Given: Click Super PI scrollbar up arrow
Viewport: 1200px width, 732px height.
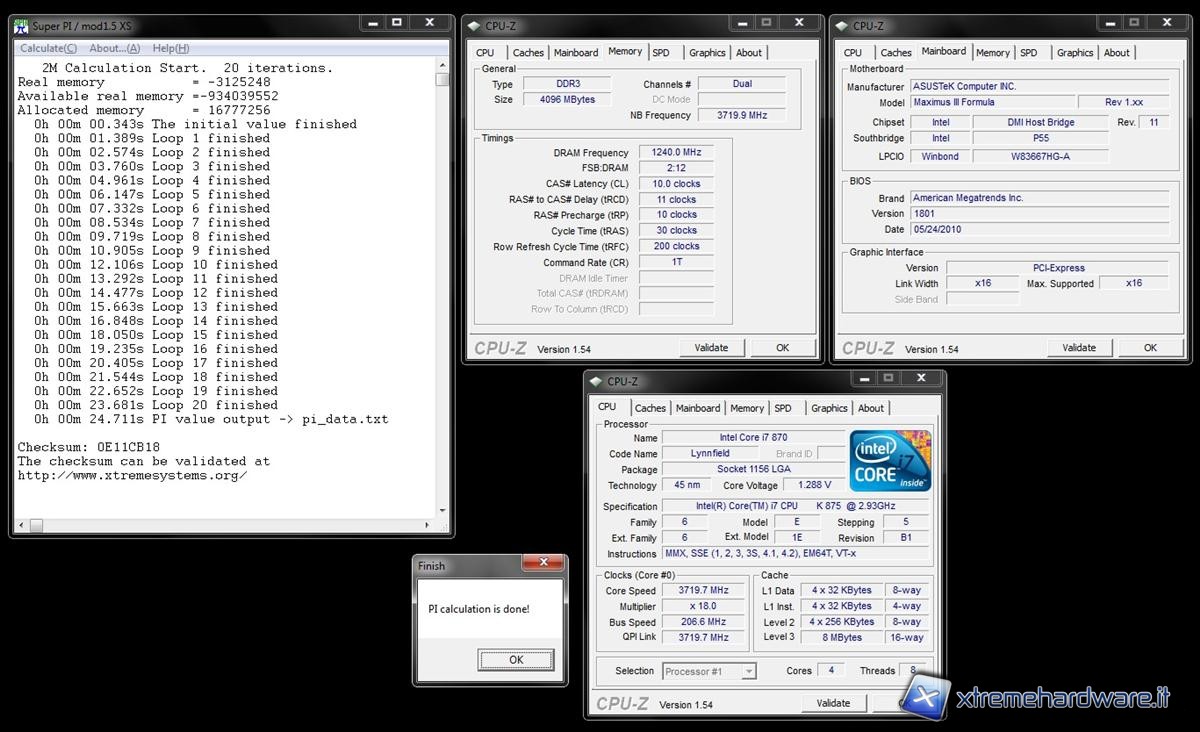Looking at the screenshot, I should pyautogui.click(x=442, y=66).
